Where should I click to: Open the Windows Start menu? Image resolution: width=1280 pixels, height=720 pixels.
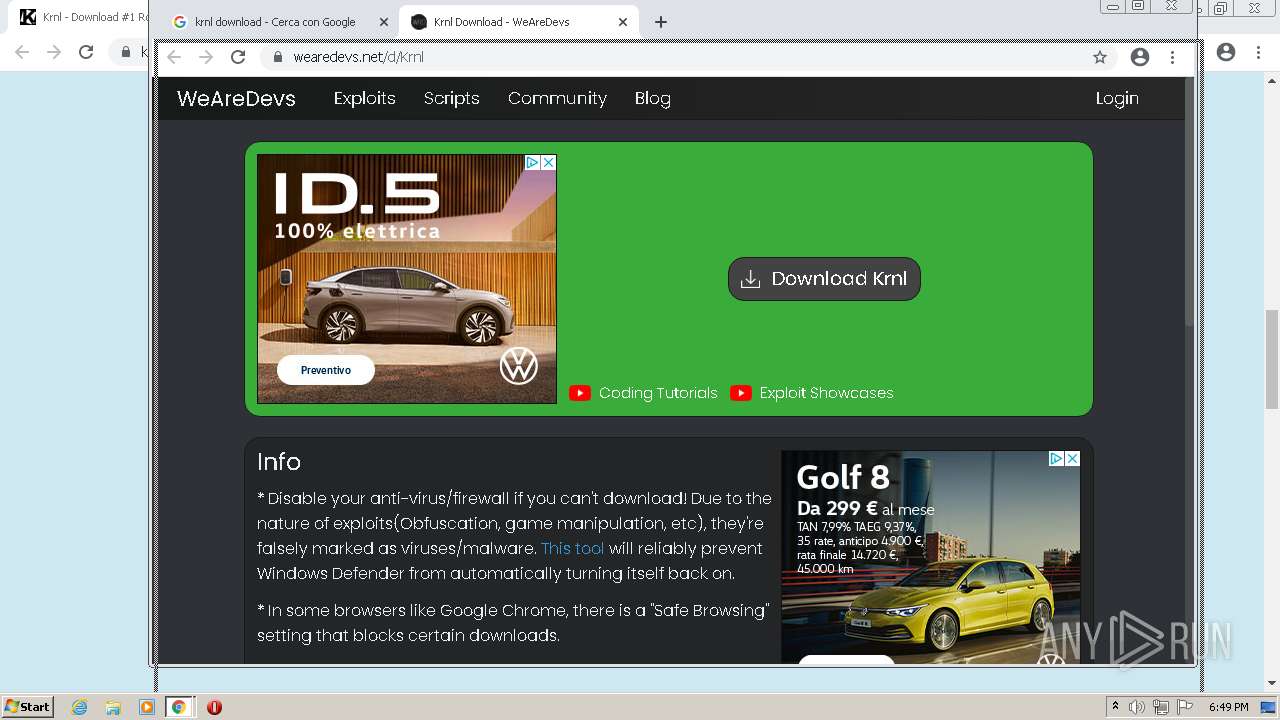[28, 706]
